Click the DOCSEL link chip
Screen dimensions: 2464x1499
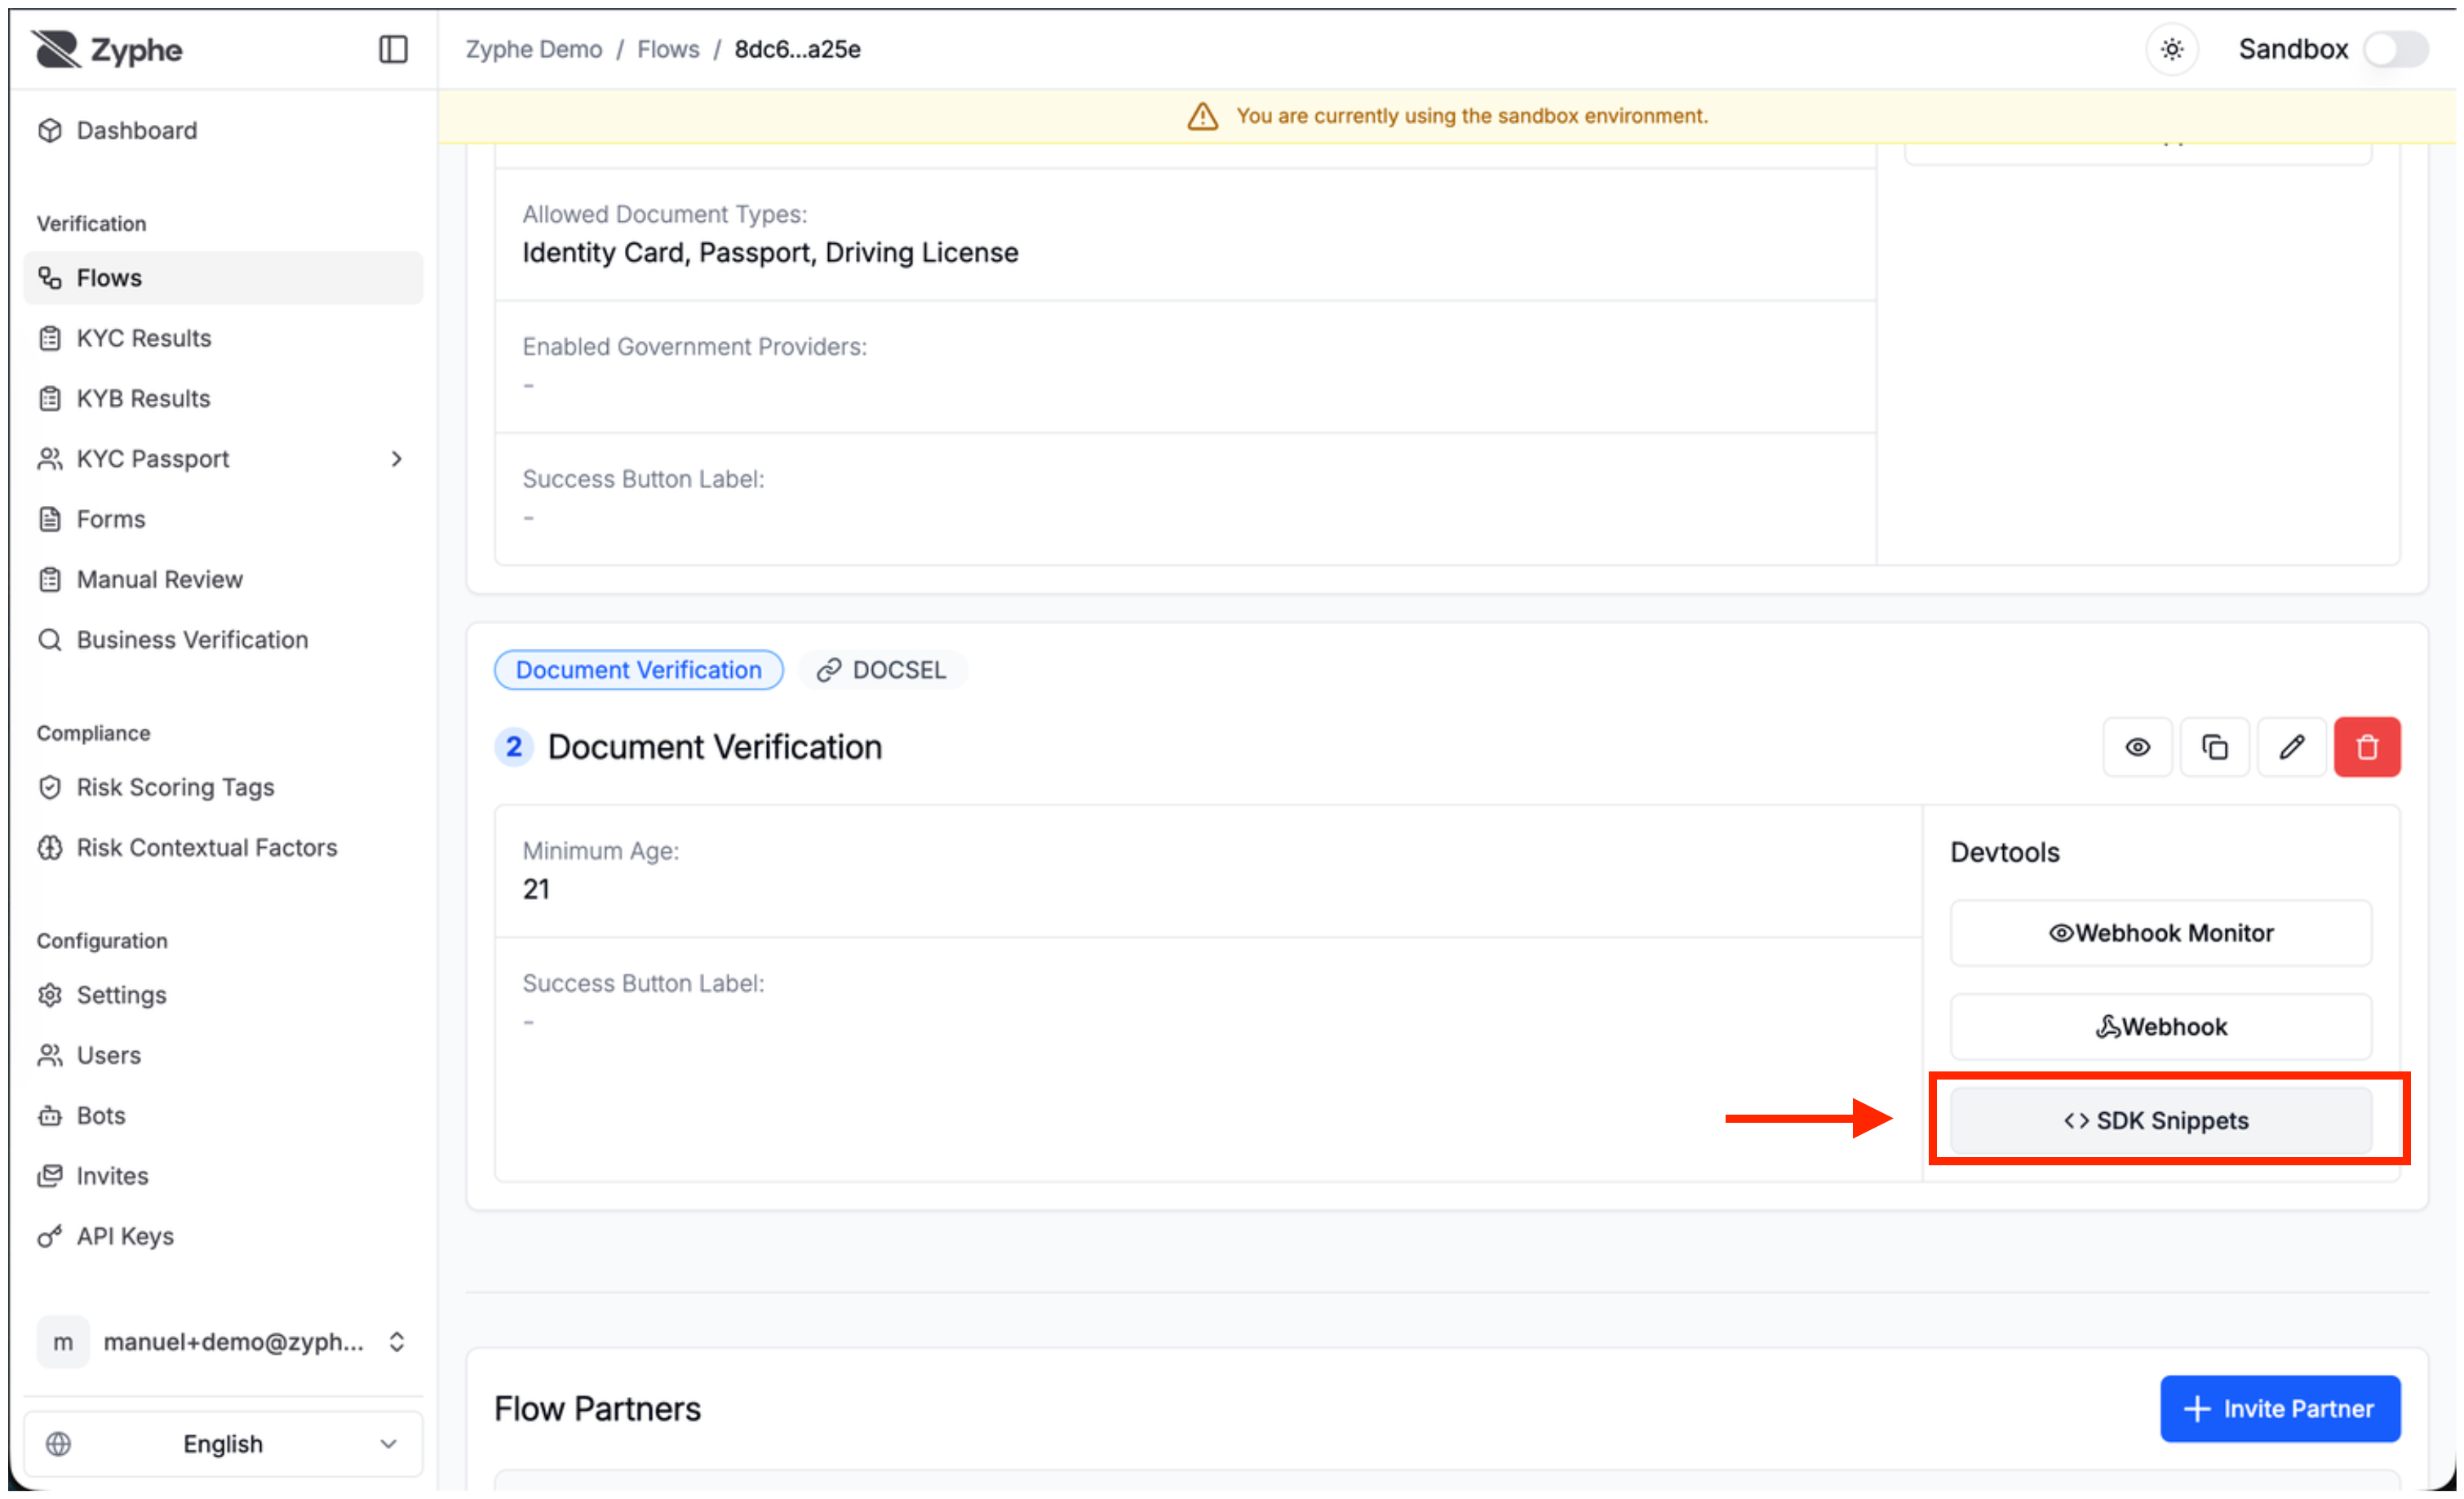point(881,669)
